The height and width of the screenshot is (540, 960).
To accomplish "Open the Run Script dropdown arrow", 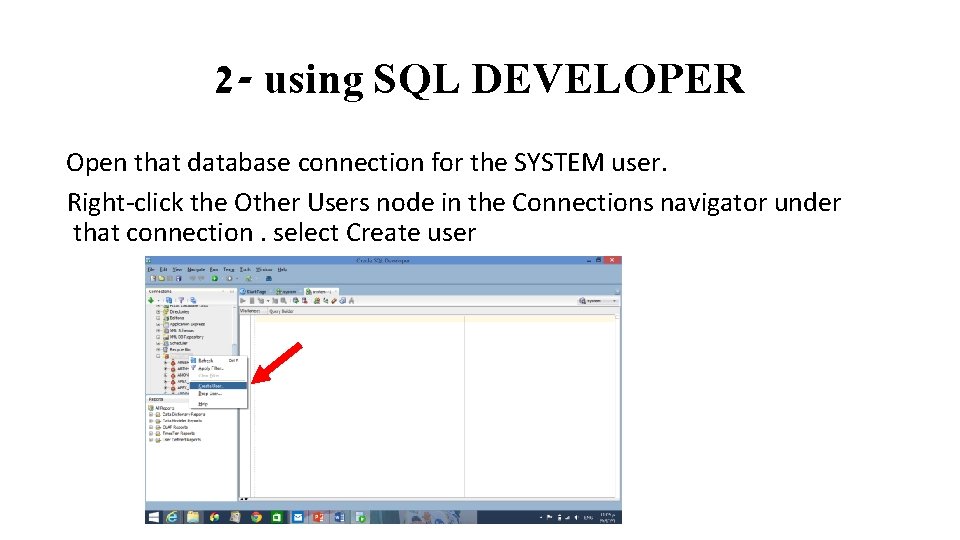I will 268,301.
